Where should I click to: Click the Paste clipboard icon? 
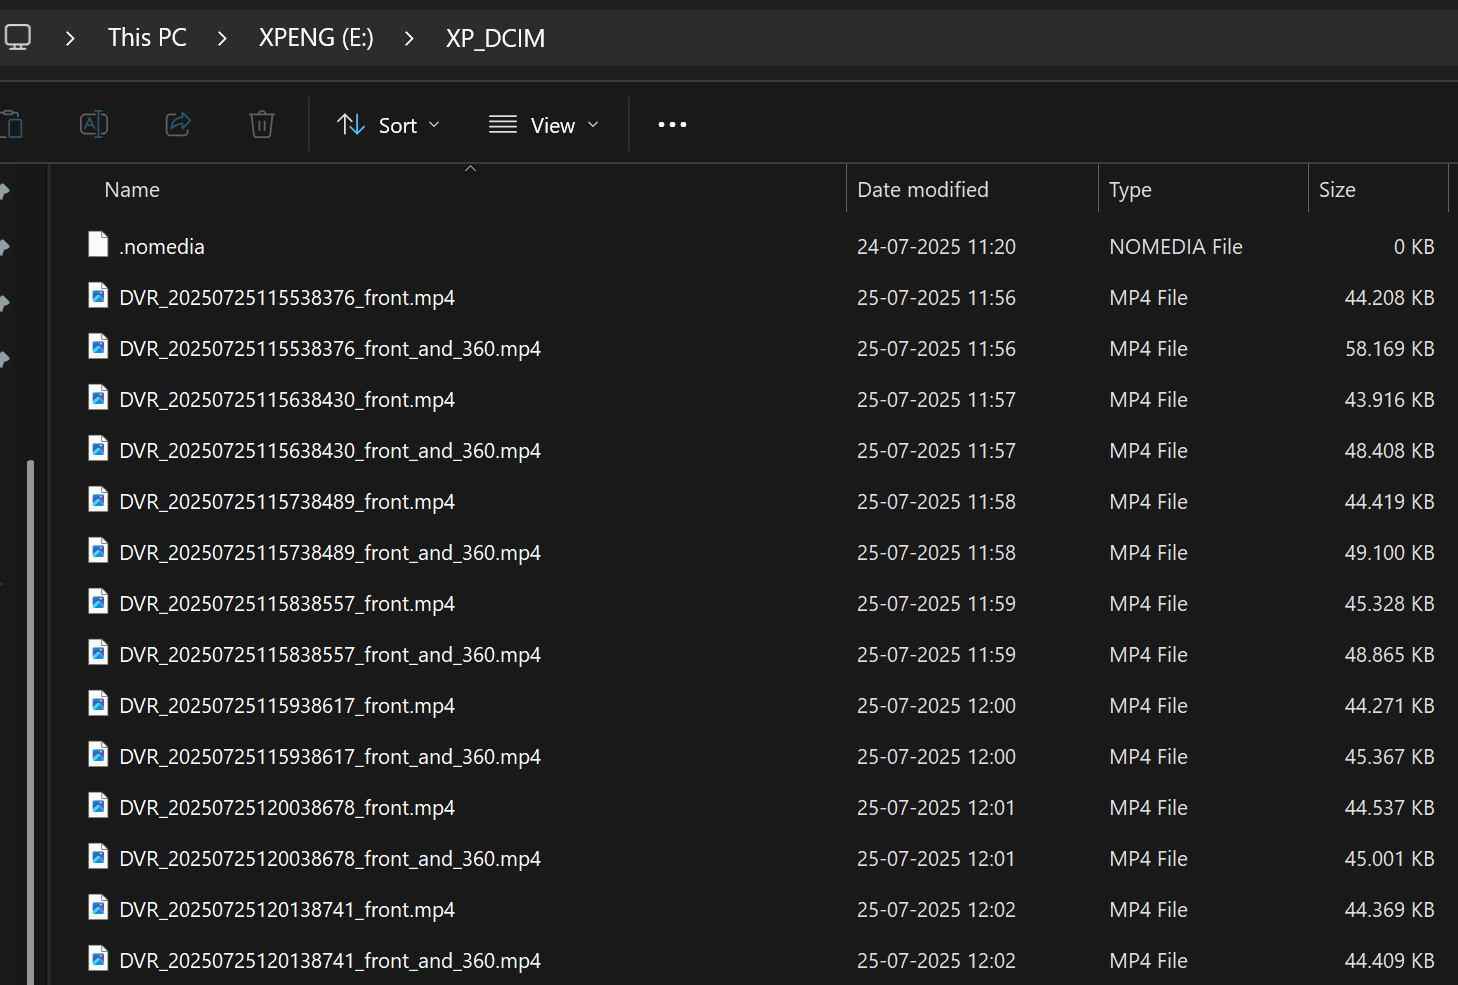click(x=12, y=124)
